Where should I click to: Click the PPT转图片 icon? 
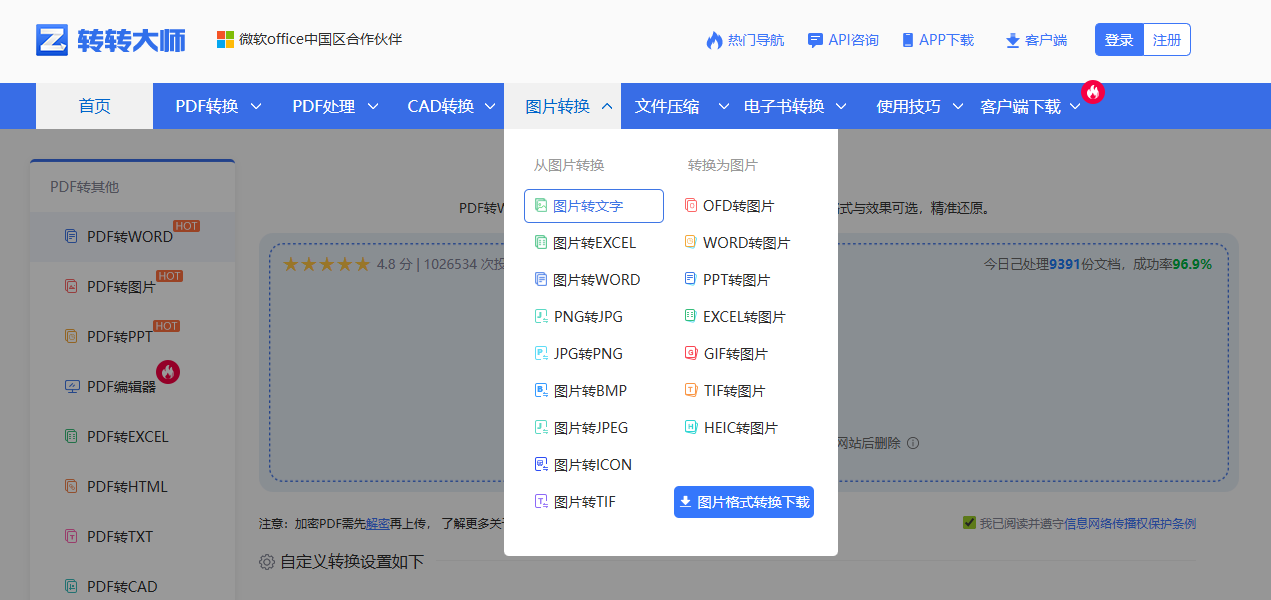[691, 280]
